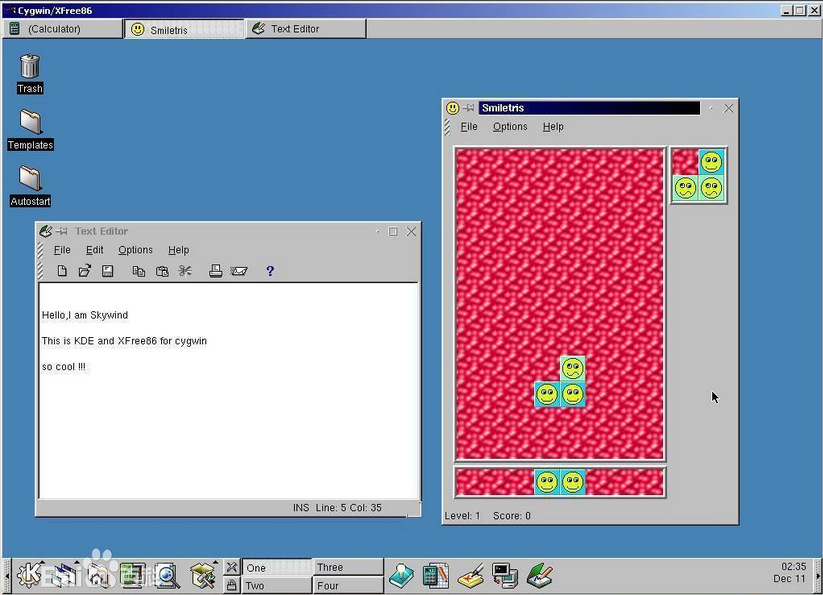Switch to the Smiletris taskbar button
823x595 pixels.
[185, 29]
